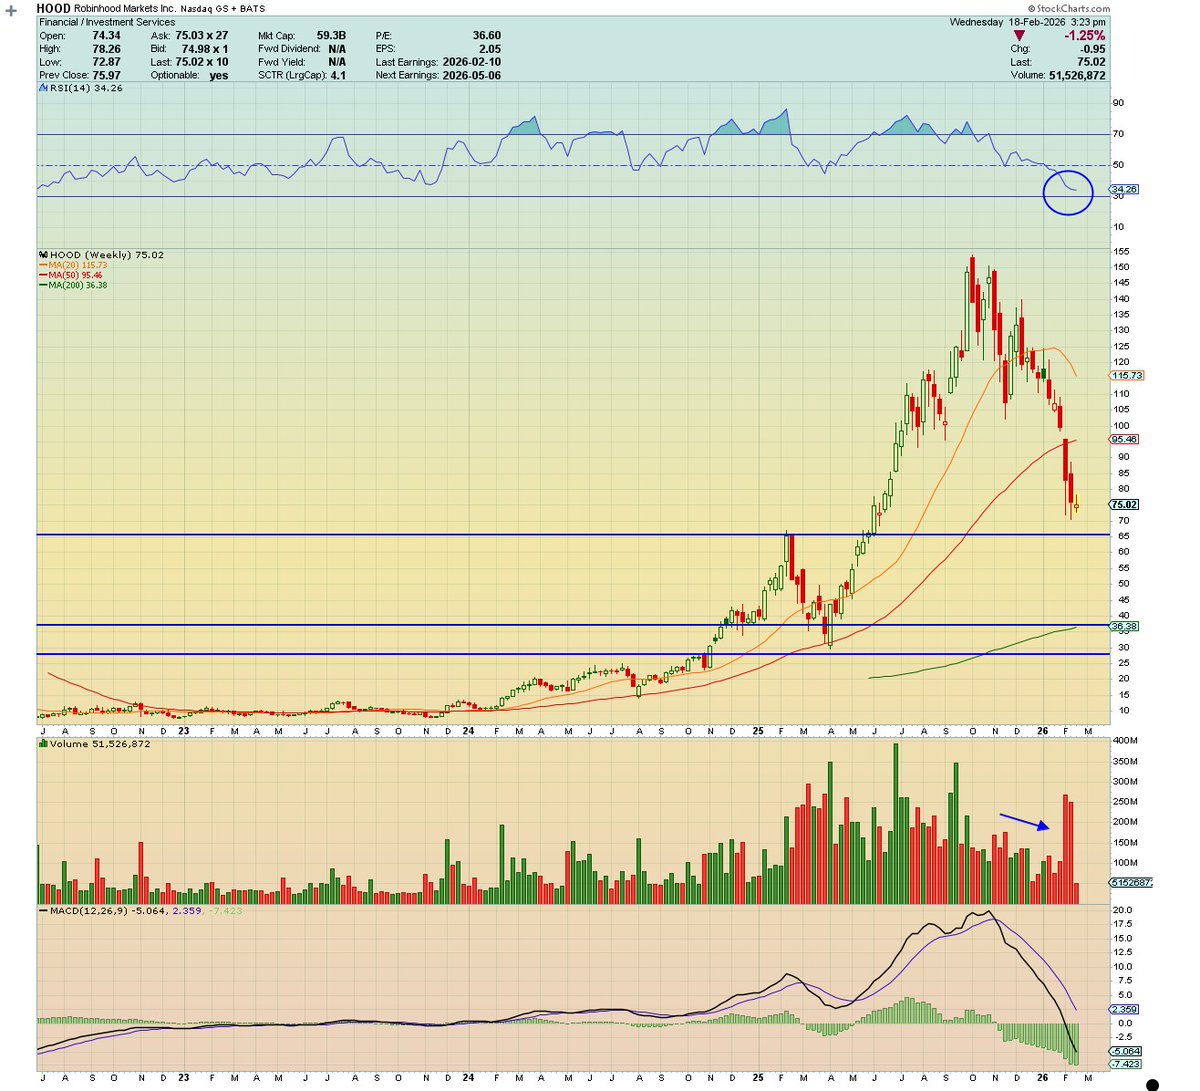The width and height of the screenshot is (1200, 1091).
Task: Select the MA(50) 95.46 legend entry
Action: click(70, 275)
